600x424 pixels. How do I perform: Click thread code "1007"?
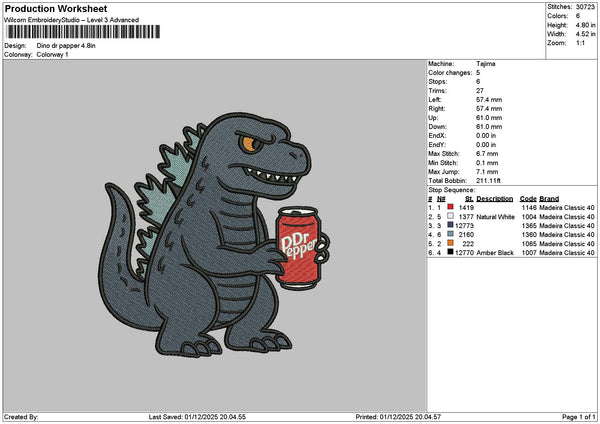[x=529, y=253]
